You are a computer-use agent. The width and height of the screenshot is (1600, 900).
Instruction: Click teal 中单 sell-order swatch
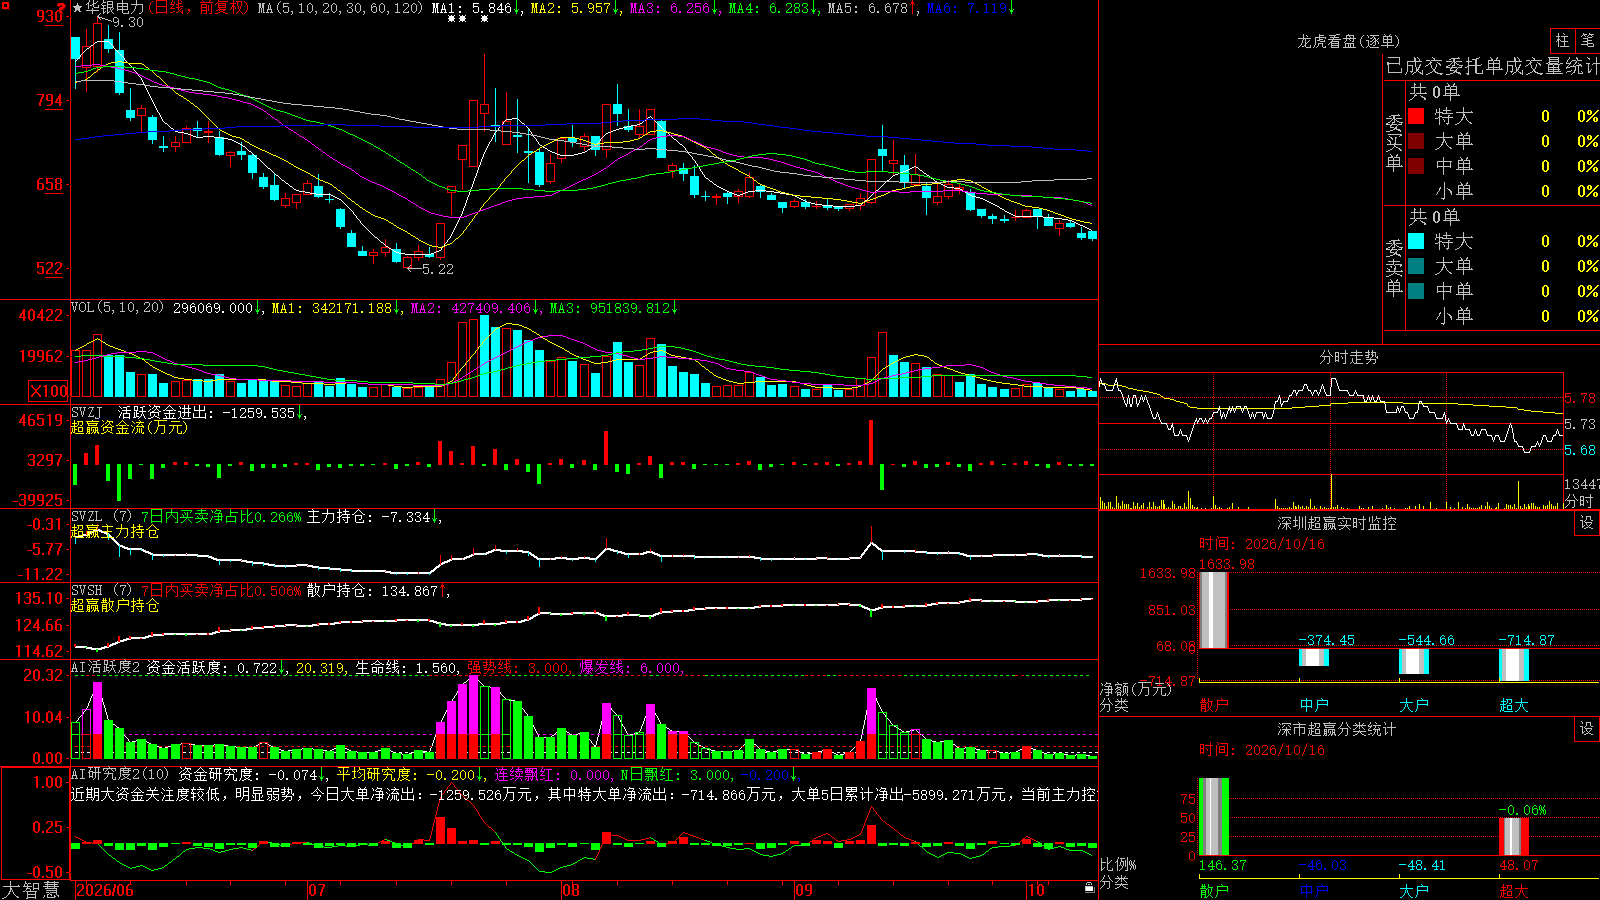(1416, 291)
